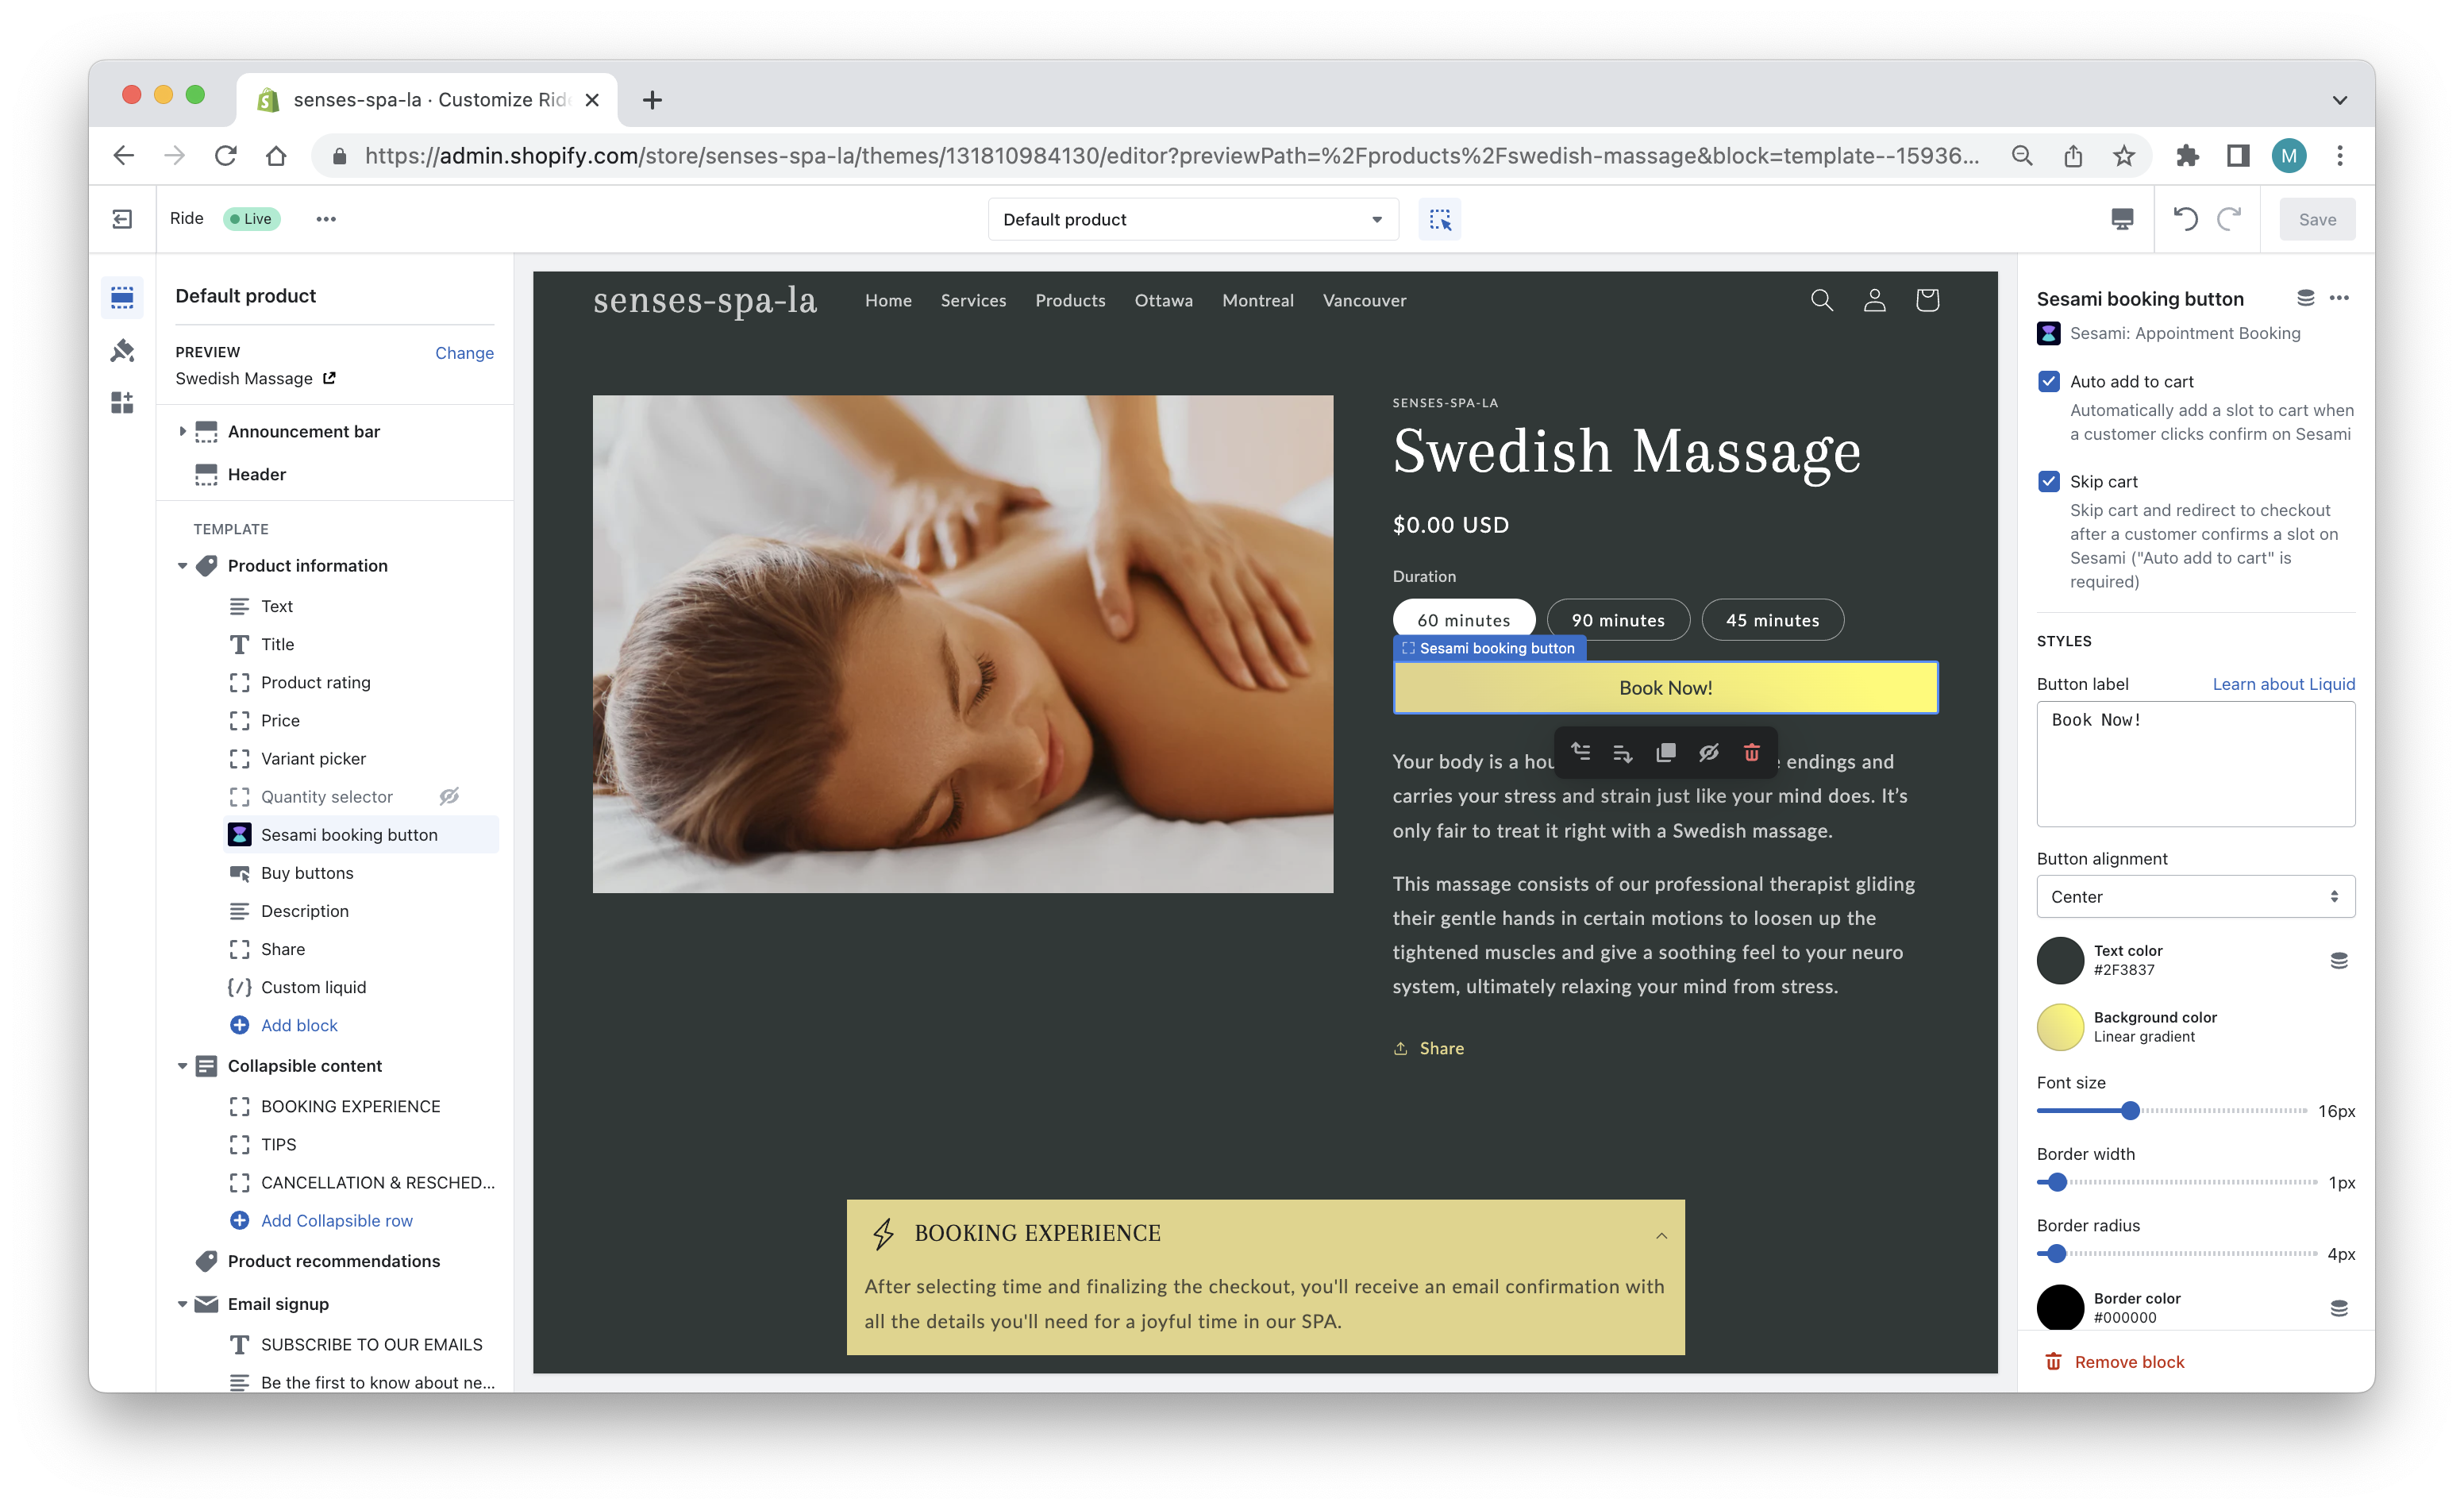Open the storefront cart icon
This screenshot has width=2464, height=1510.
click(x=1927, y=300)
